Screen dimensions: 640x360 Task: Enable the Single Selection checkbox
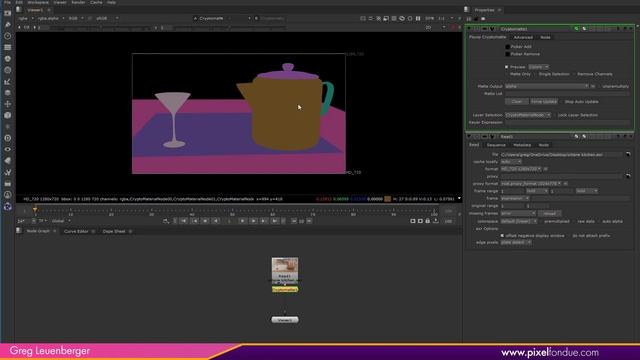[x=536, y=74]
